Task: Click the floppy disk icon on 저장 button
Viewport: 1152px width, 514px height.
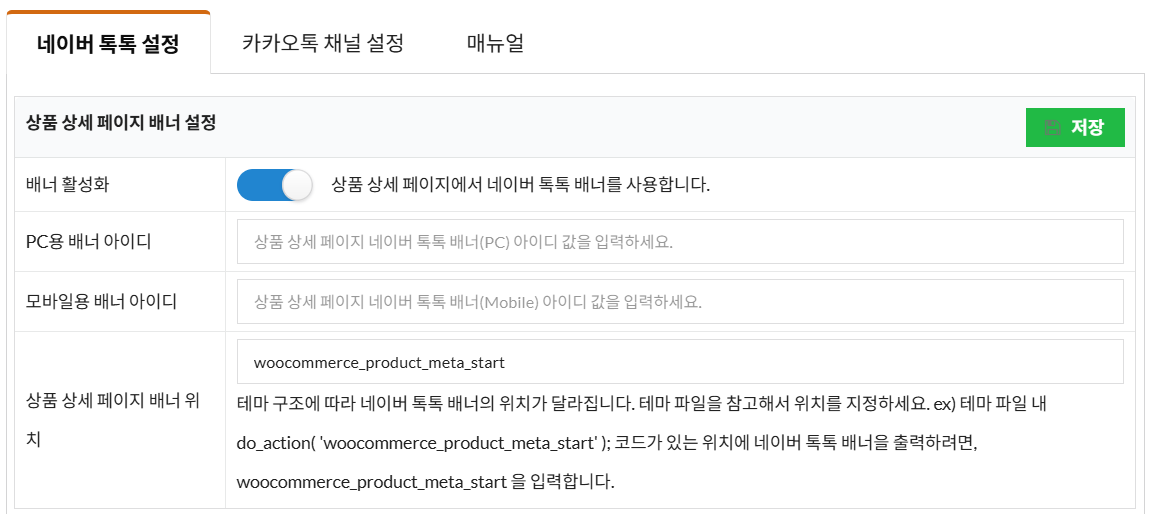Action: (1052, 128)
